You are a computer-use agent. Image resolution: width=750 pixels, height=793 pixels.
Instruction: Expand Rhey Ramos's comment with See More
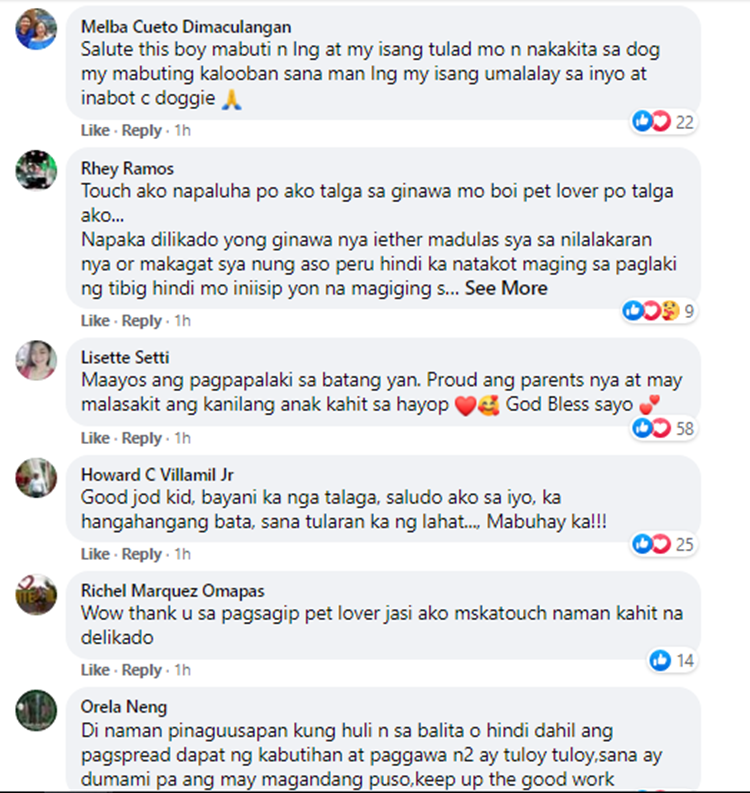(x=506, y=288)
